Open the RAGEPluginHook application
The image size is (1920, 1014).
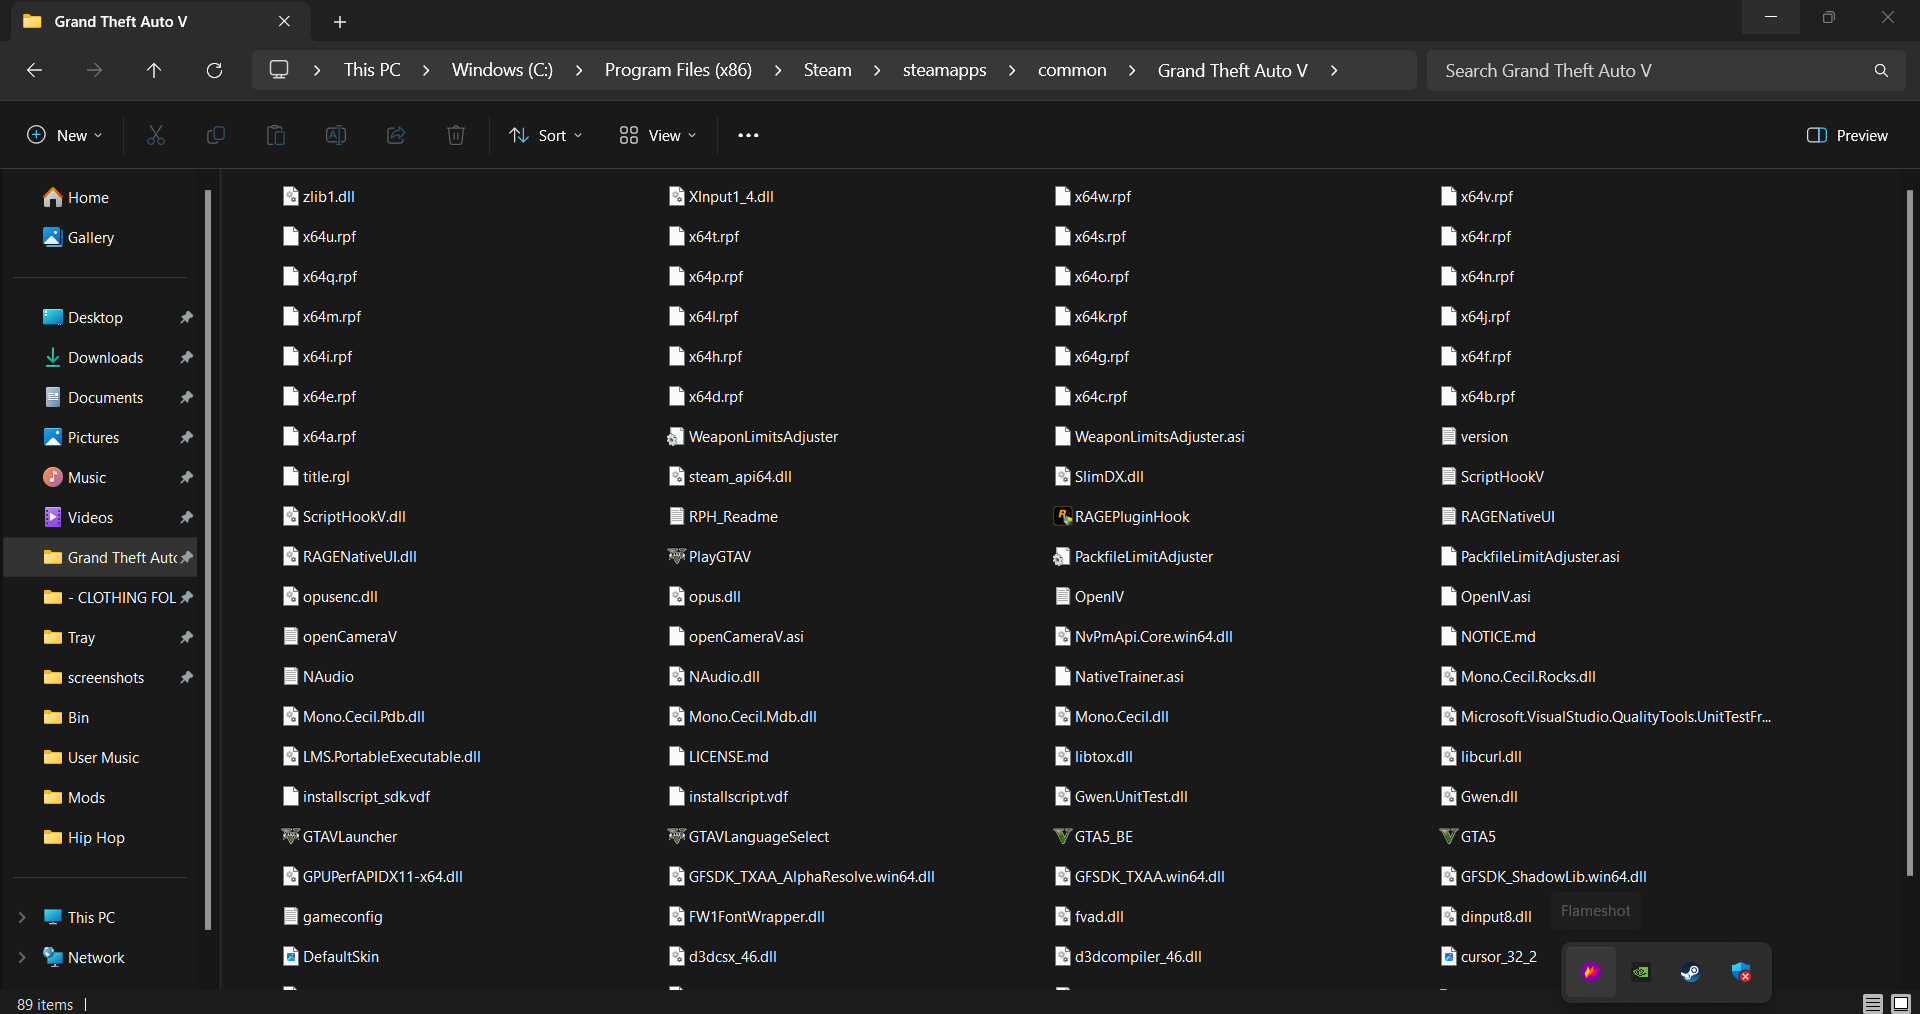(1131, 517)
